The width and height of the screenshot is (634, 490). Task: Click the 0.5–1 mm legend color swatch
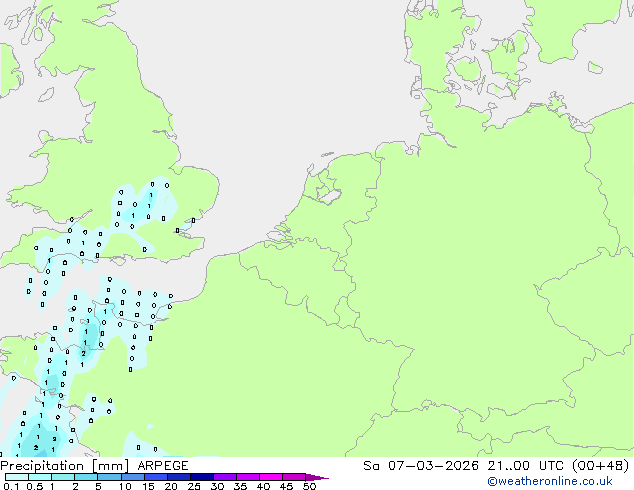(x=40, y=477)
